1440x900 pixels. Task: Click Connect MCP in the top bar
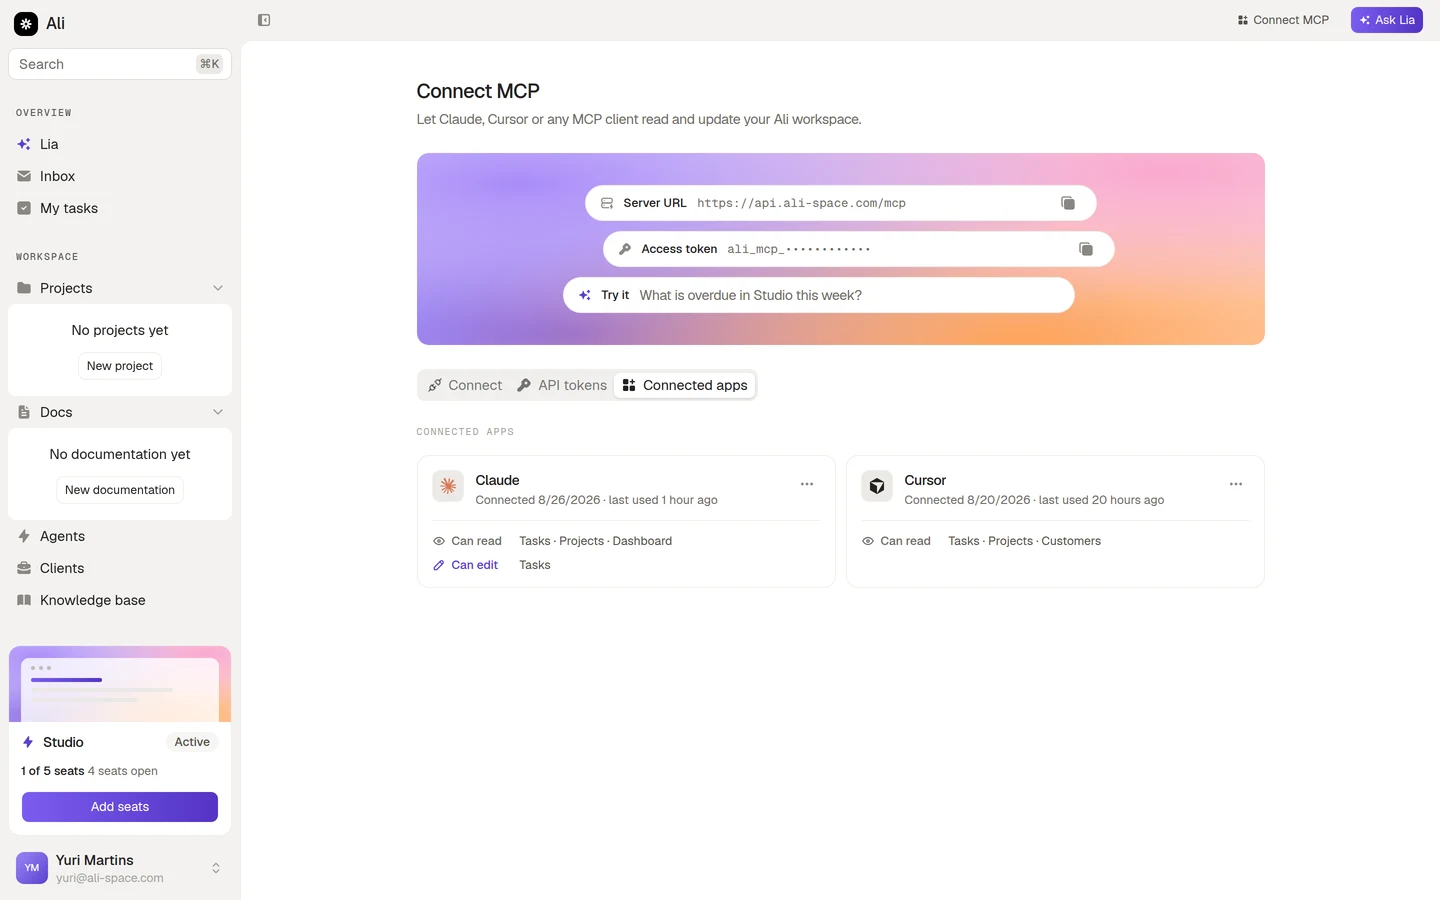[1283, 20]
